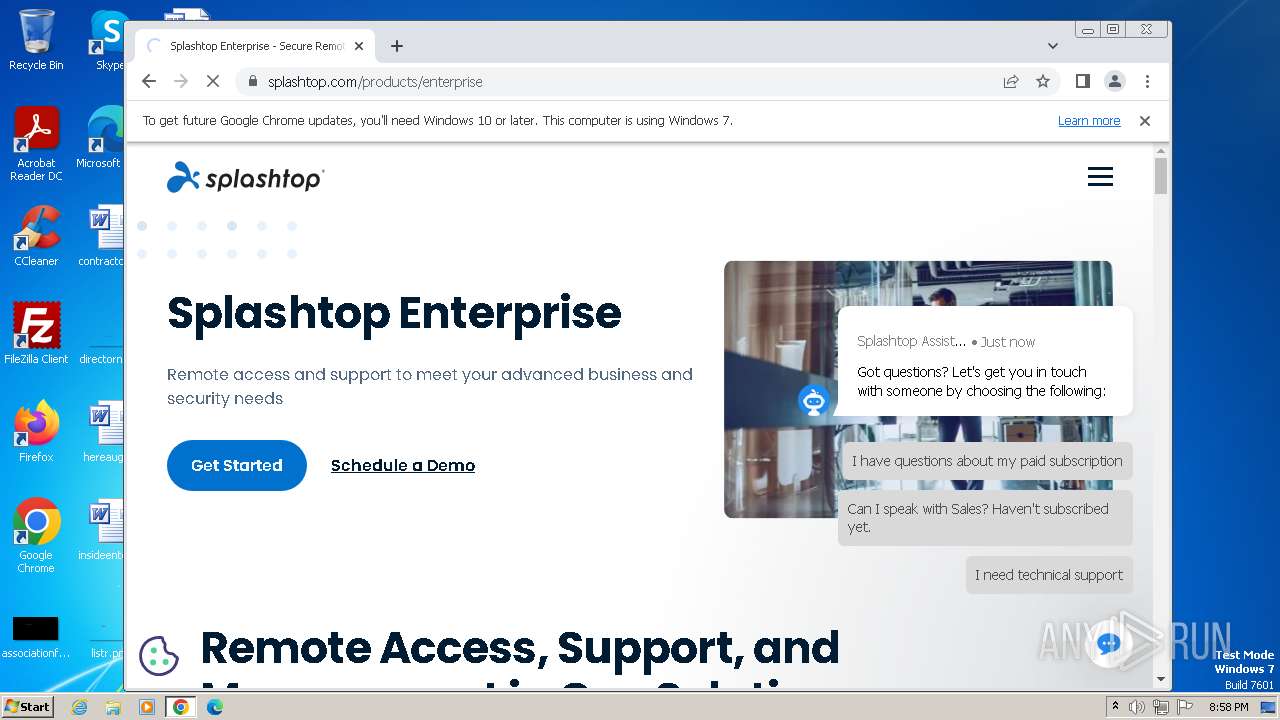This screenshot has width=1280, height=720.
Task: Choose 'I need technical support' option
Action: 1049,575
